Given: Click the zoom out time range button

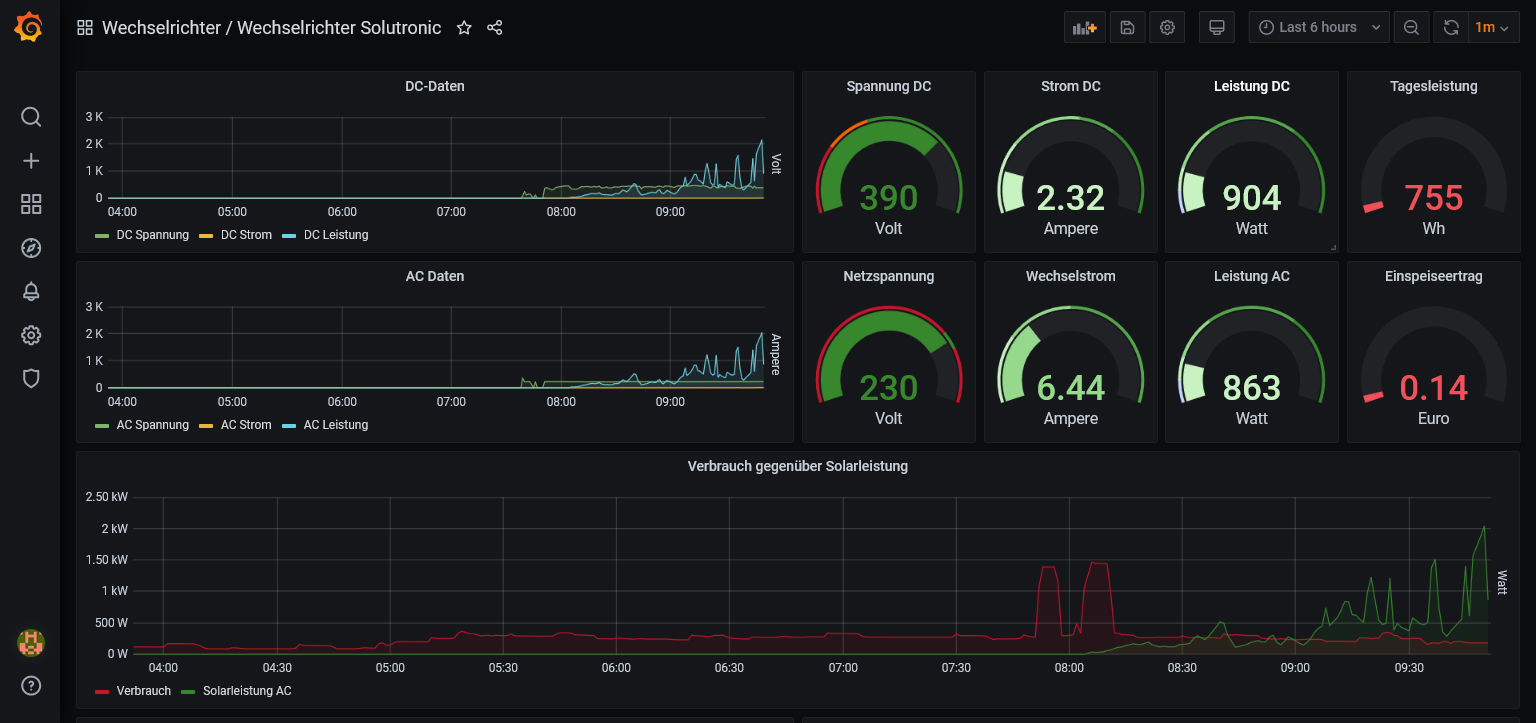Looking at the screenshot, I should (1411, 28).
